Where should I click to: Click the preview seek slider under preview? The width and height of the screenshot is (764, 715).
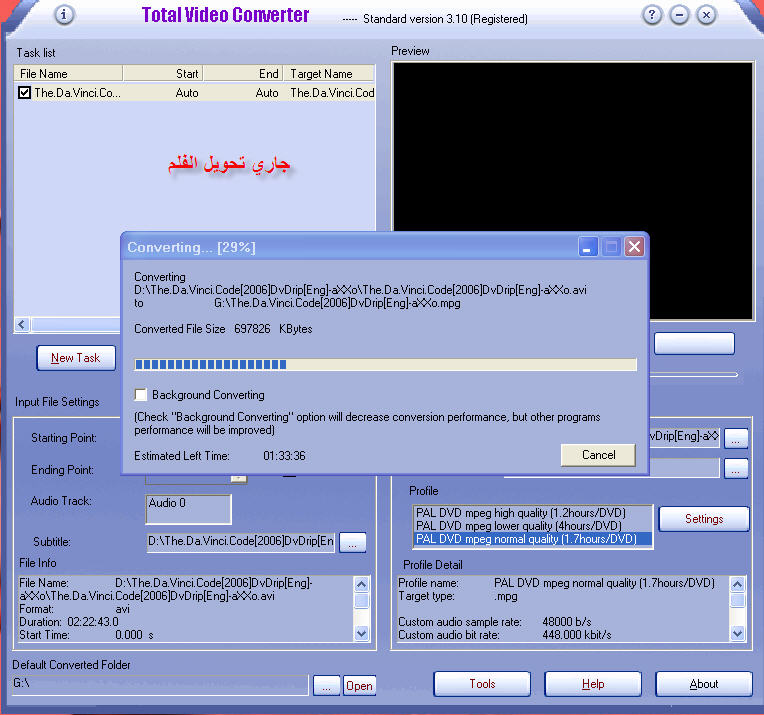point(694,374)
